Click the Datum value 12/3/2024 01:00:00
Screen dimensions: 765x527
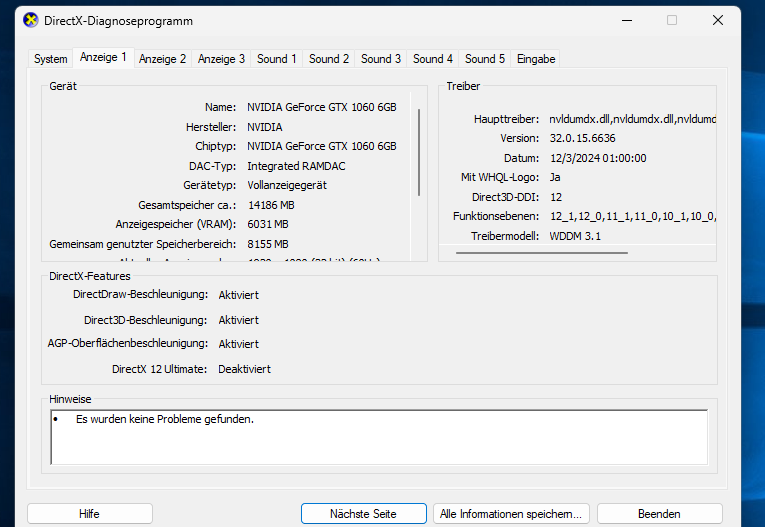[598, 158]
